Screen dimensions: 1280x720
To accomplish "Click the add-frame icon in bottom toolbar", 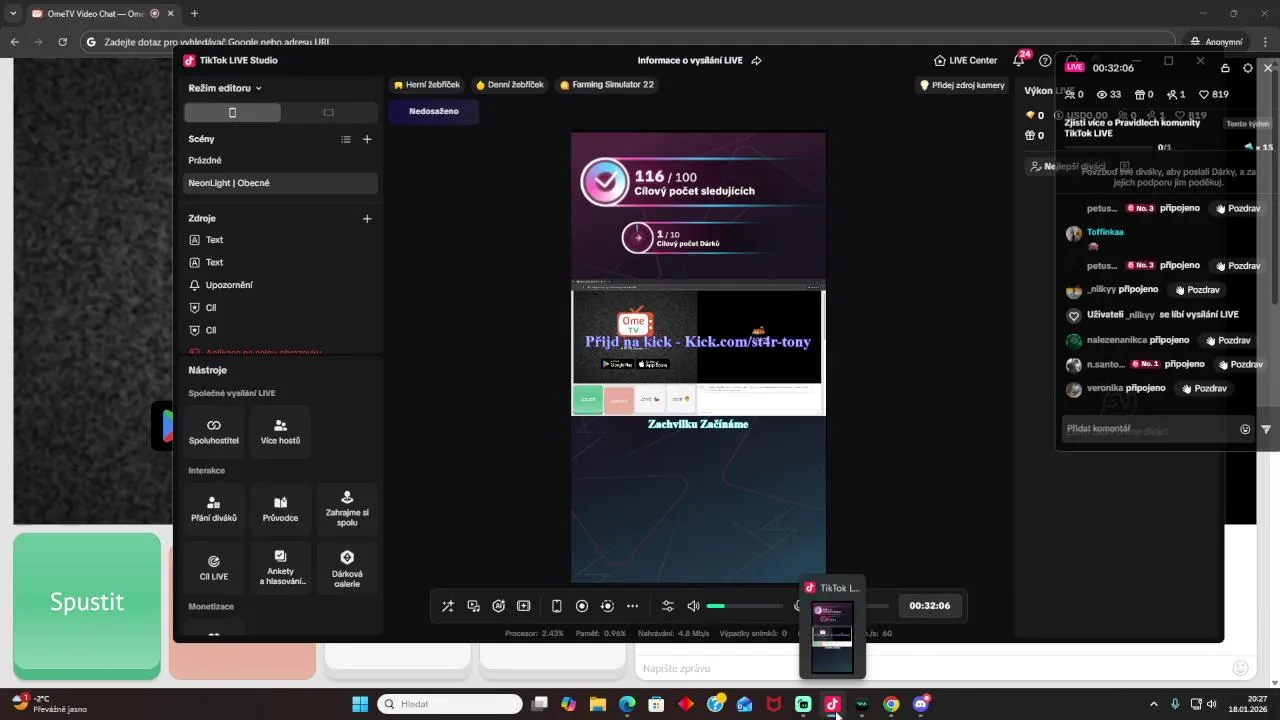I will pos(523,606).
